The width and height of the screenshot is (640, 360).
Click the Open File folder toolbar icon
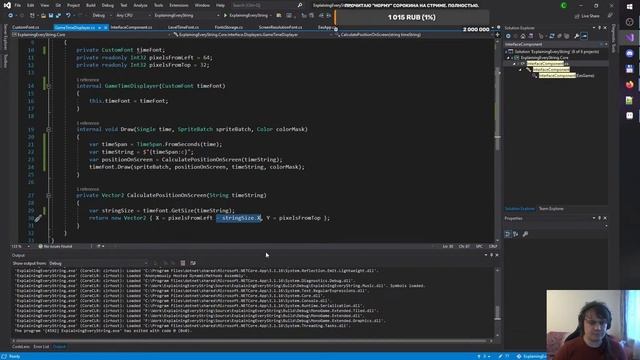point(43,16)
